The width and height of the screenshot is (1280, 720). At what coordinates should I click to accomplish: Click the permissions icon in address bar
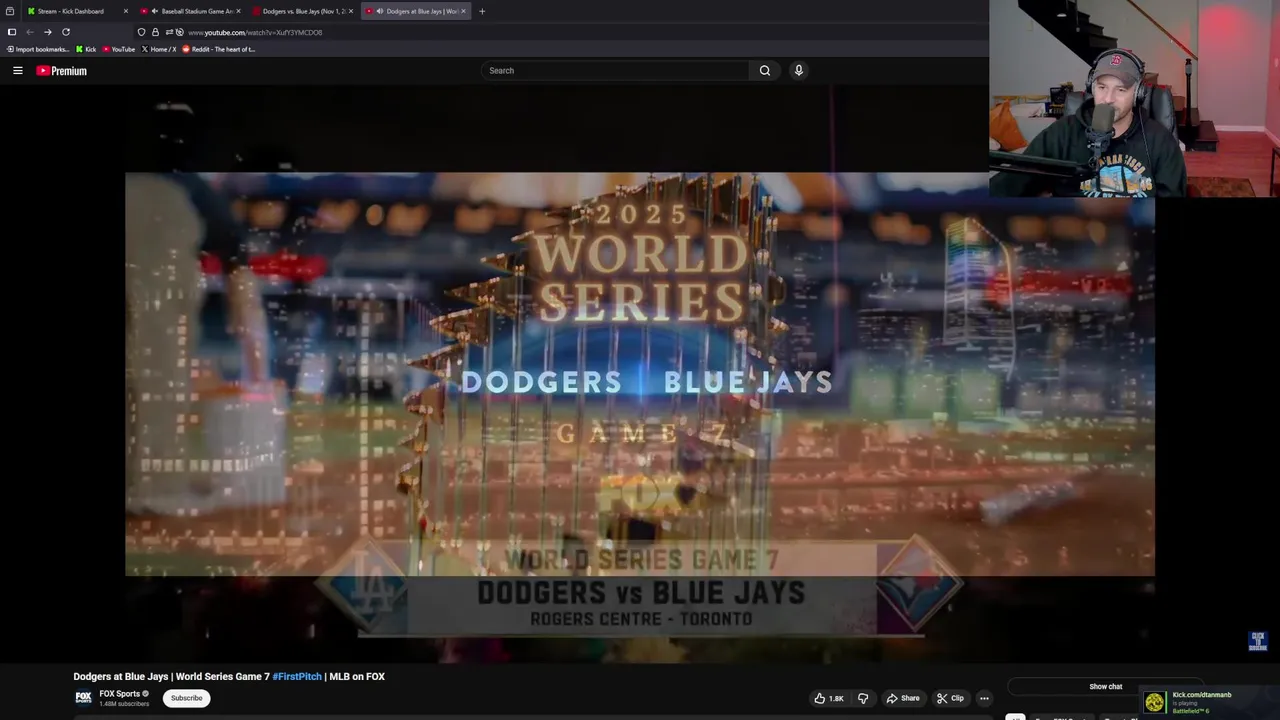pyautogui.click(x=169, y=32)
